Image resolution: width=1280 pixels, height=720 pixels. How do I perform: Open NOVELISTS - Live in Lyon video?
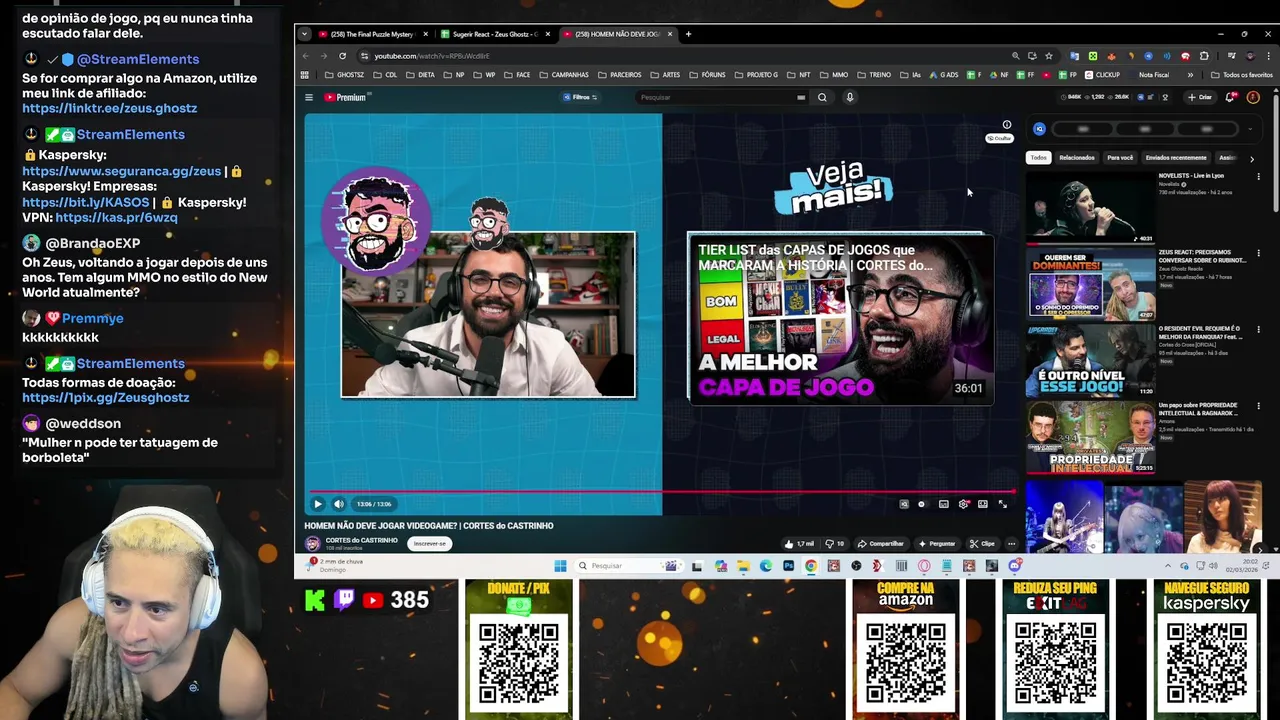click(x=1091, y=207)
